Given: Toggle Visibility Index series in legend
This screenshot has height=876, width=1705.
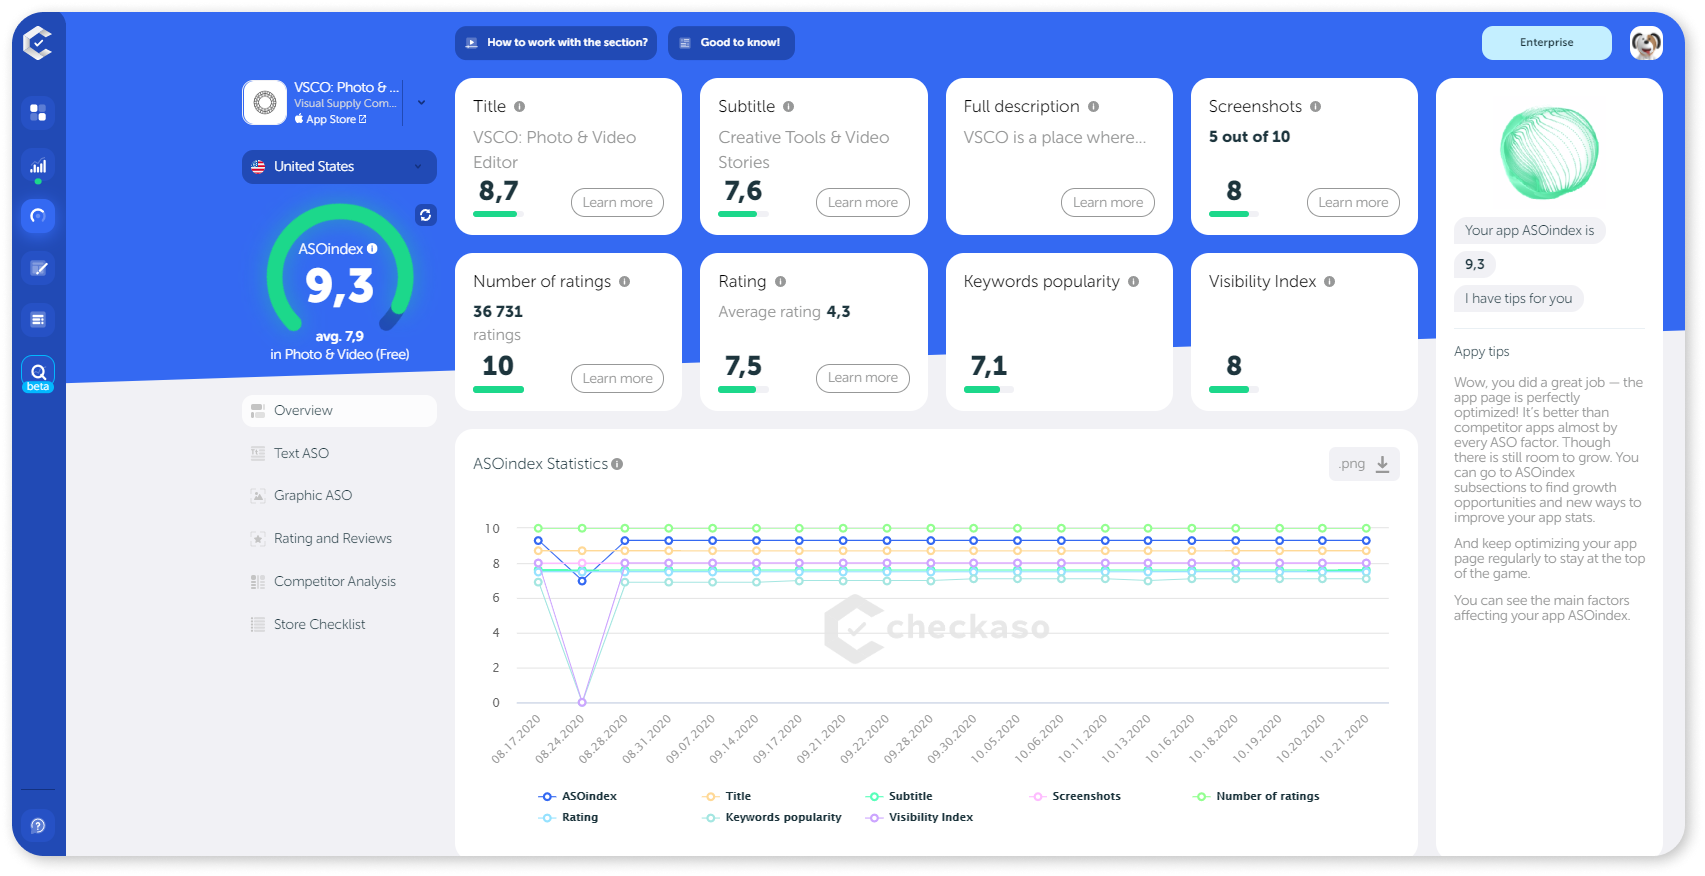Looking at the screenshot, I should coord(919,818).
